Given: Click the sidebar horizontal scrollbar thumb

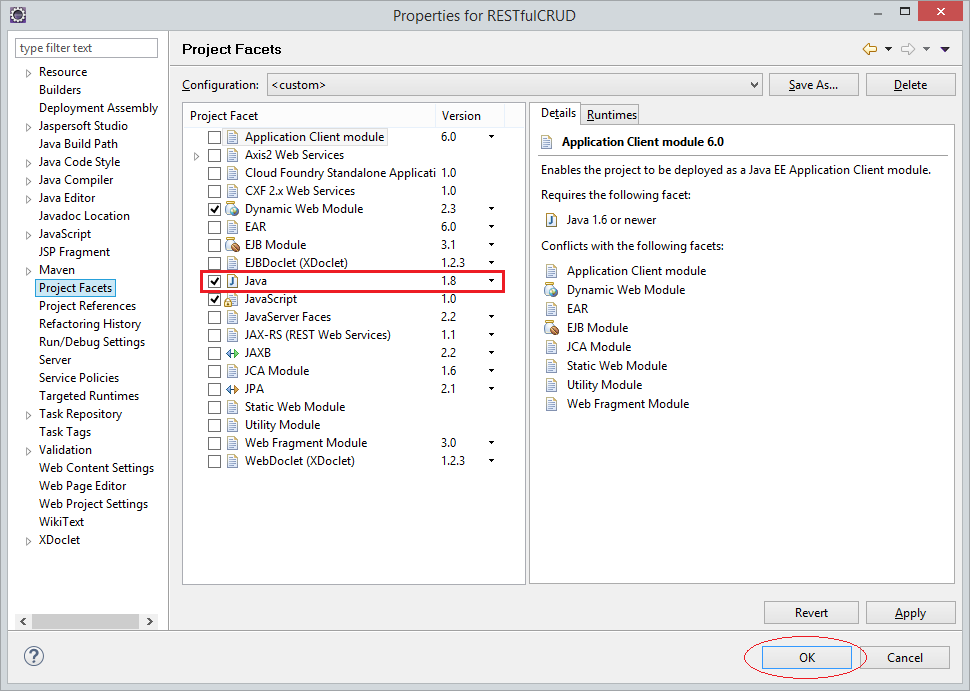Looking at the screenshot, I should (x=85, y=621).
